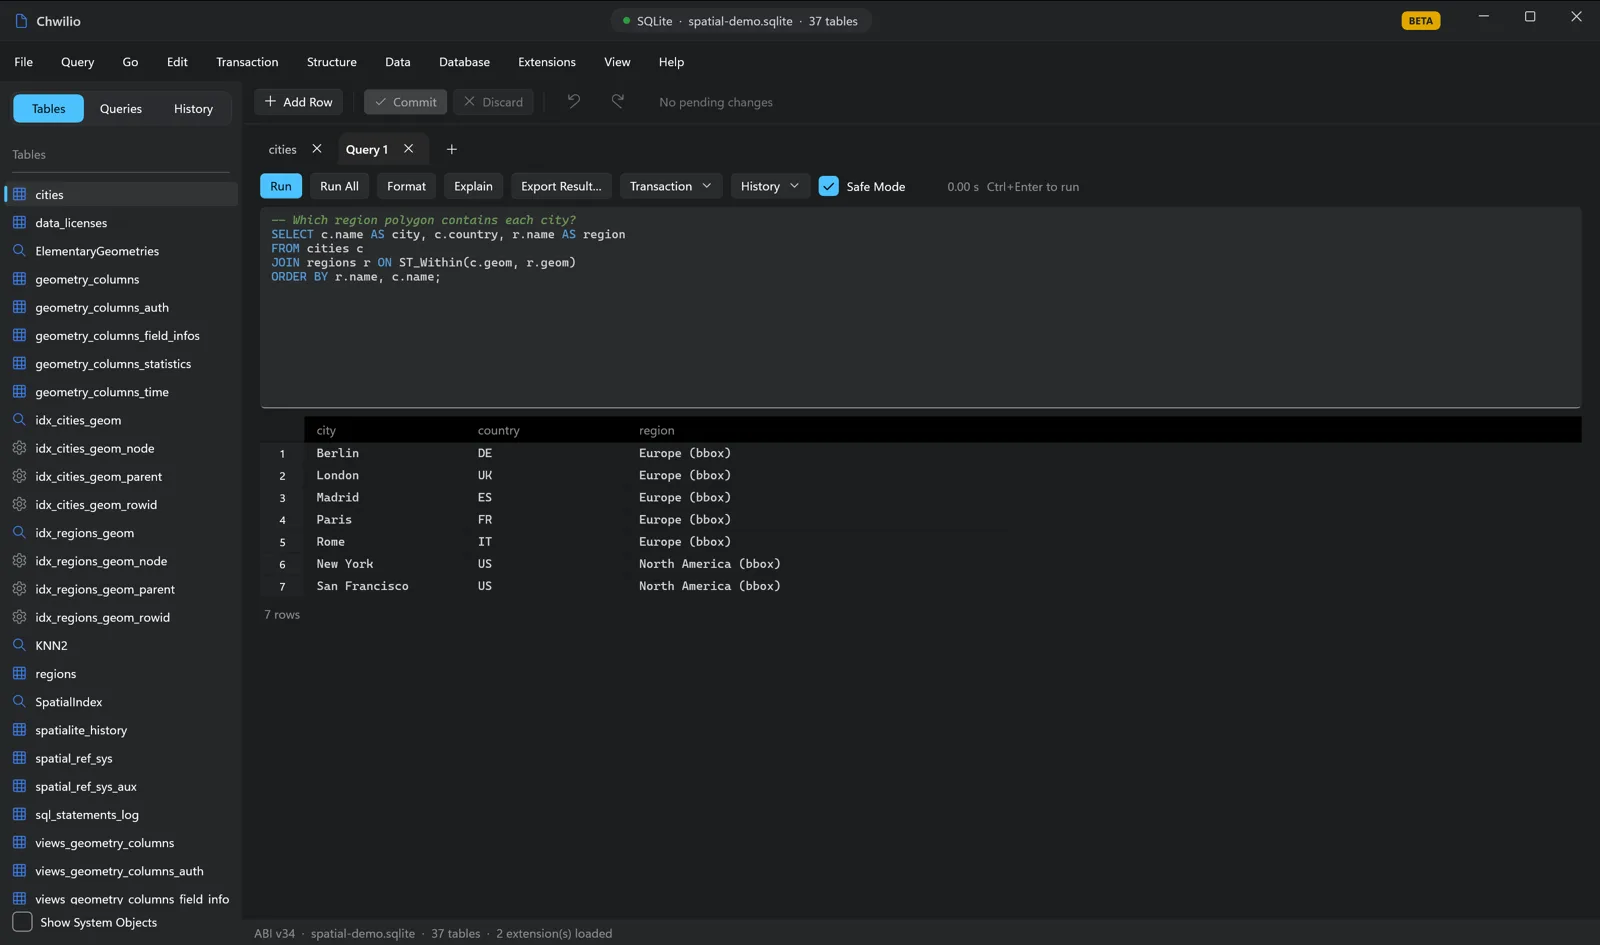Switch to the History sidebar tab

pyautogui.click(x=193, y=108)
